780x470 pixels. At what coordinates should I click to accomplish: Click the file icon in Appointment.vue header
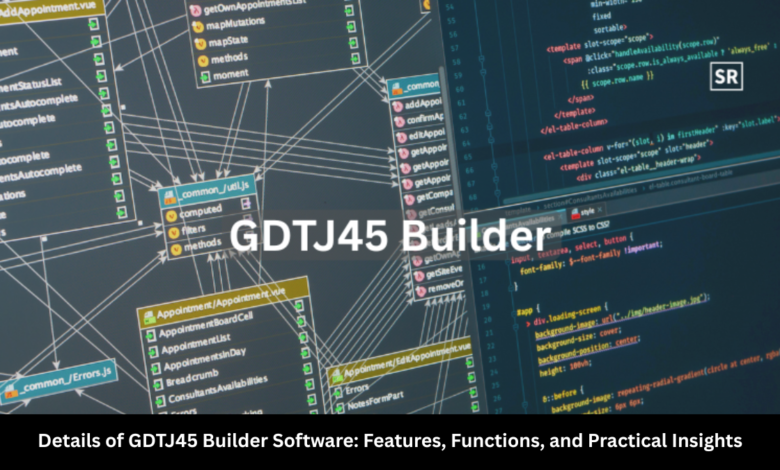click(149, 317)
